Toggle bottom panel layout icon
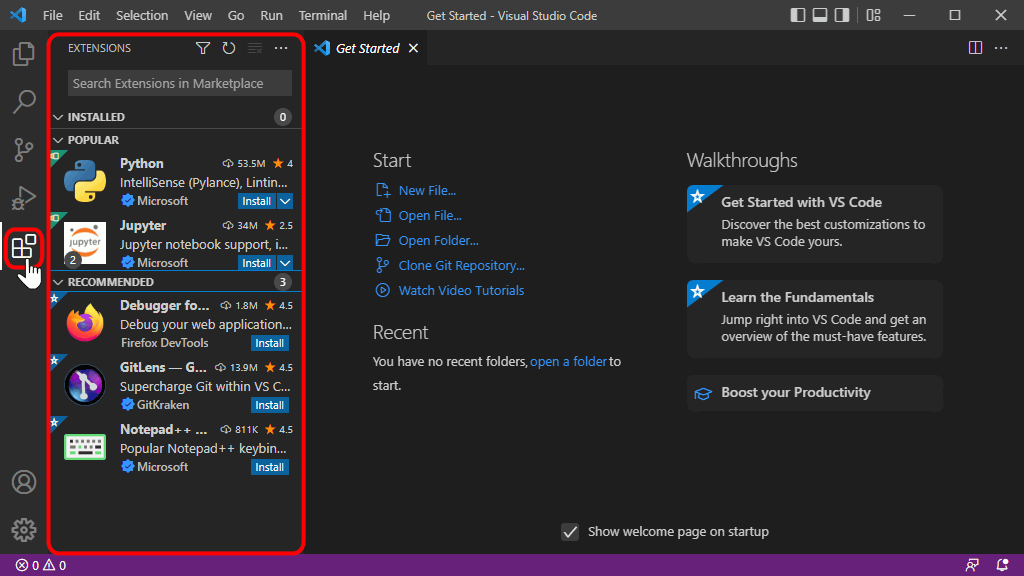Image resolution: width=1024 pixels, height=576 pixels. point(820,15)
